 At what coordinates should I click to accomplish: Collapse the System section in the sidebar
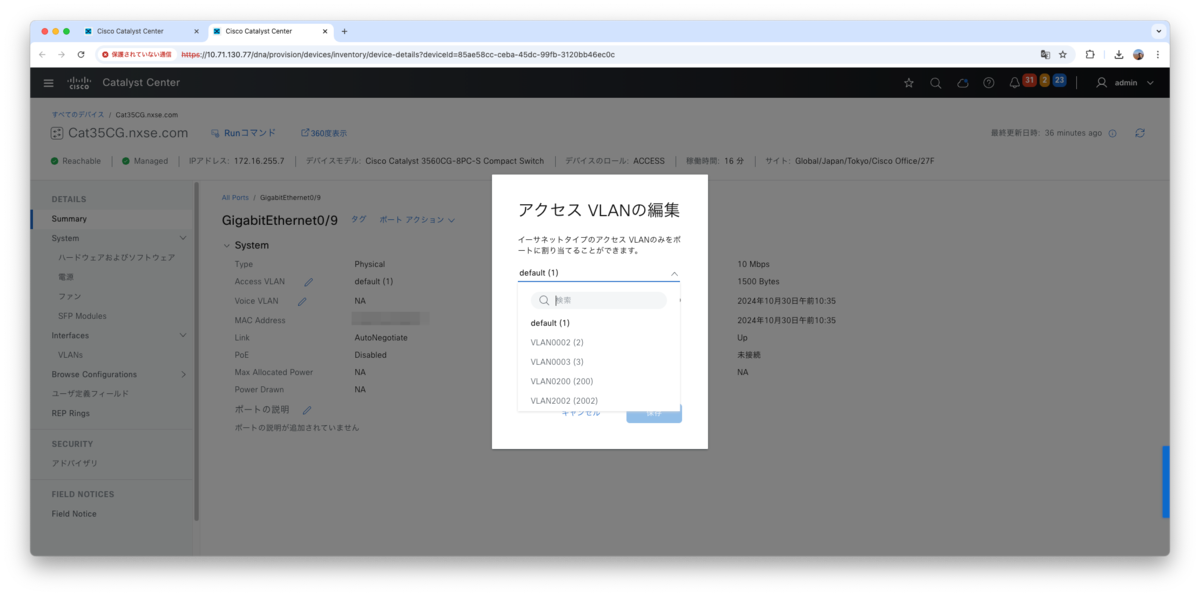click(x=182, y=238)
